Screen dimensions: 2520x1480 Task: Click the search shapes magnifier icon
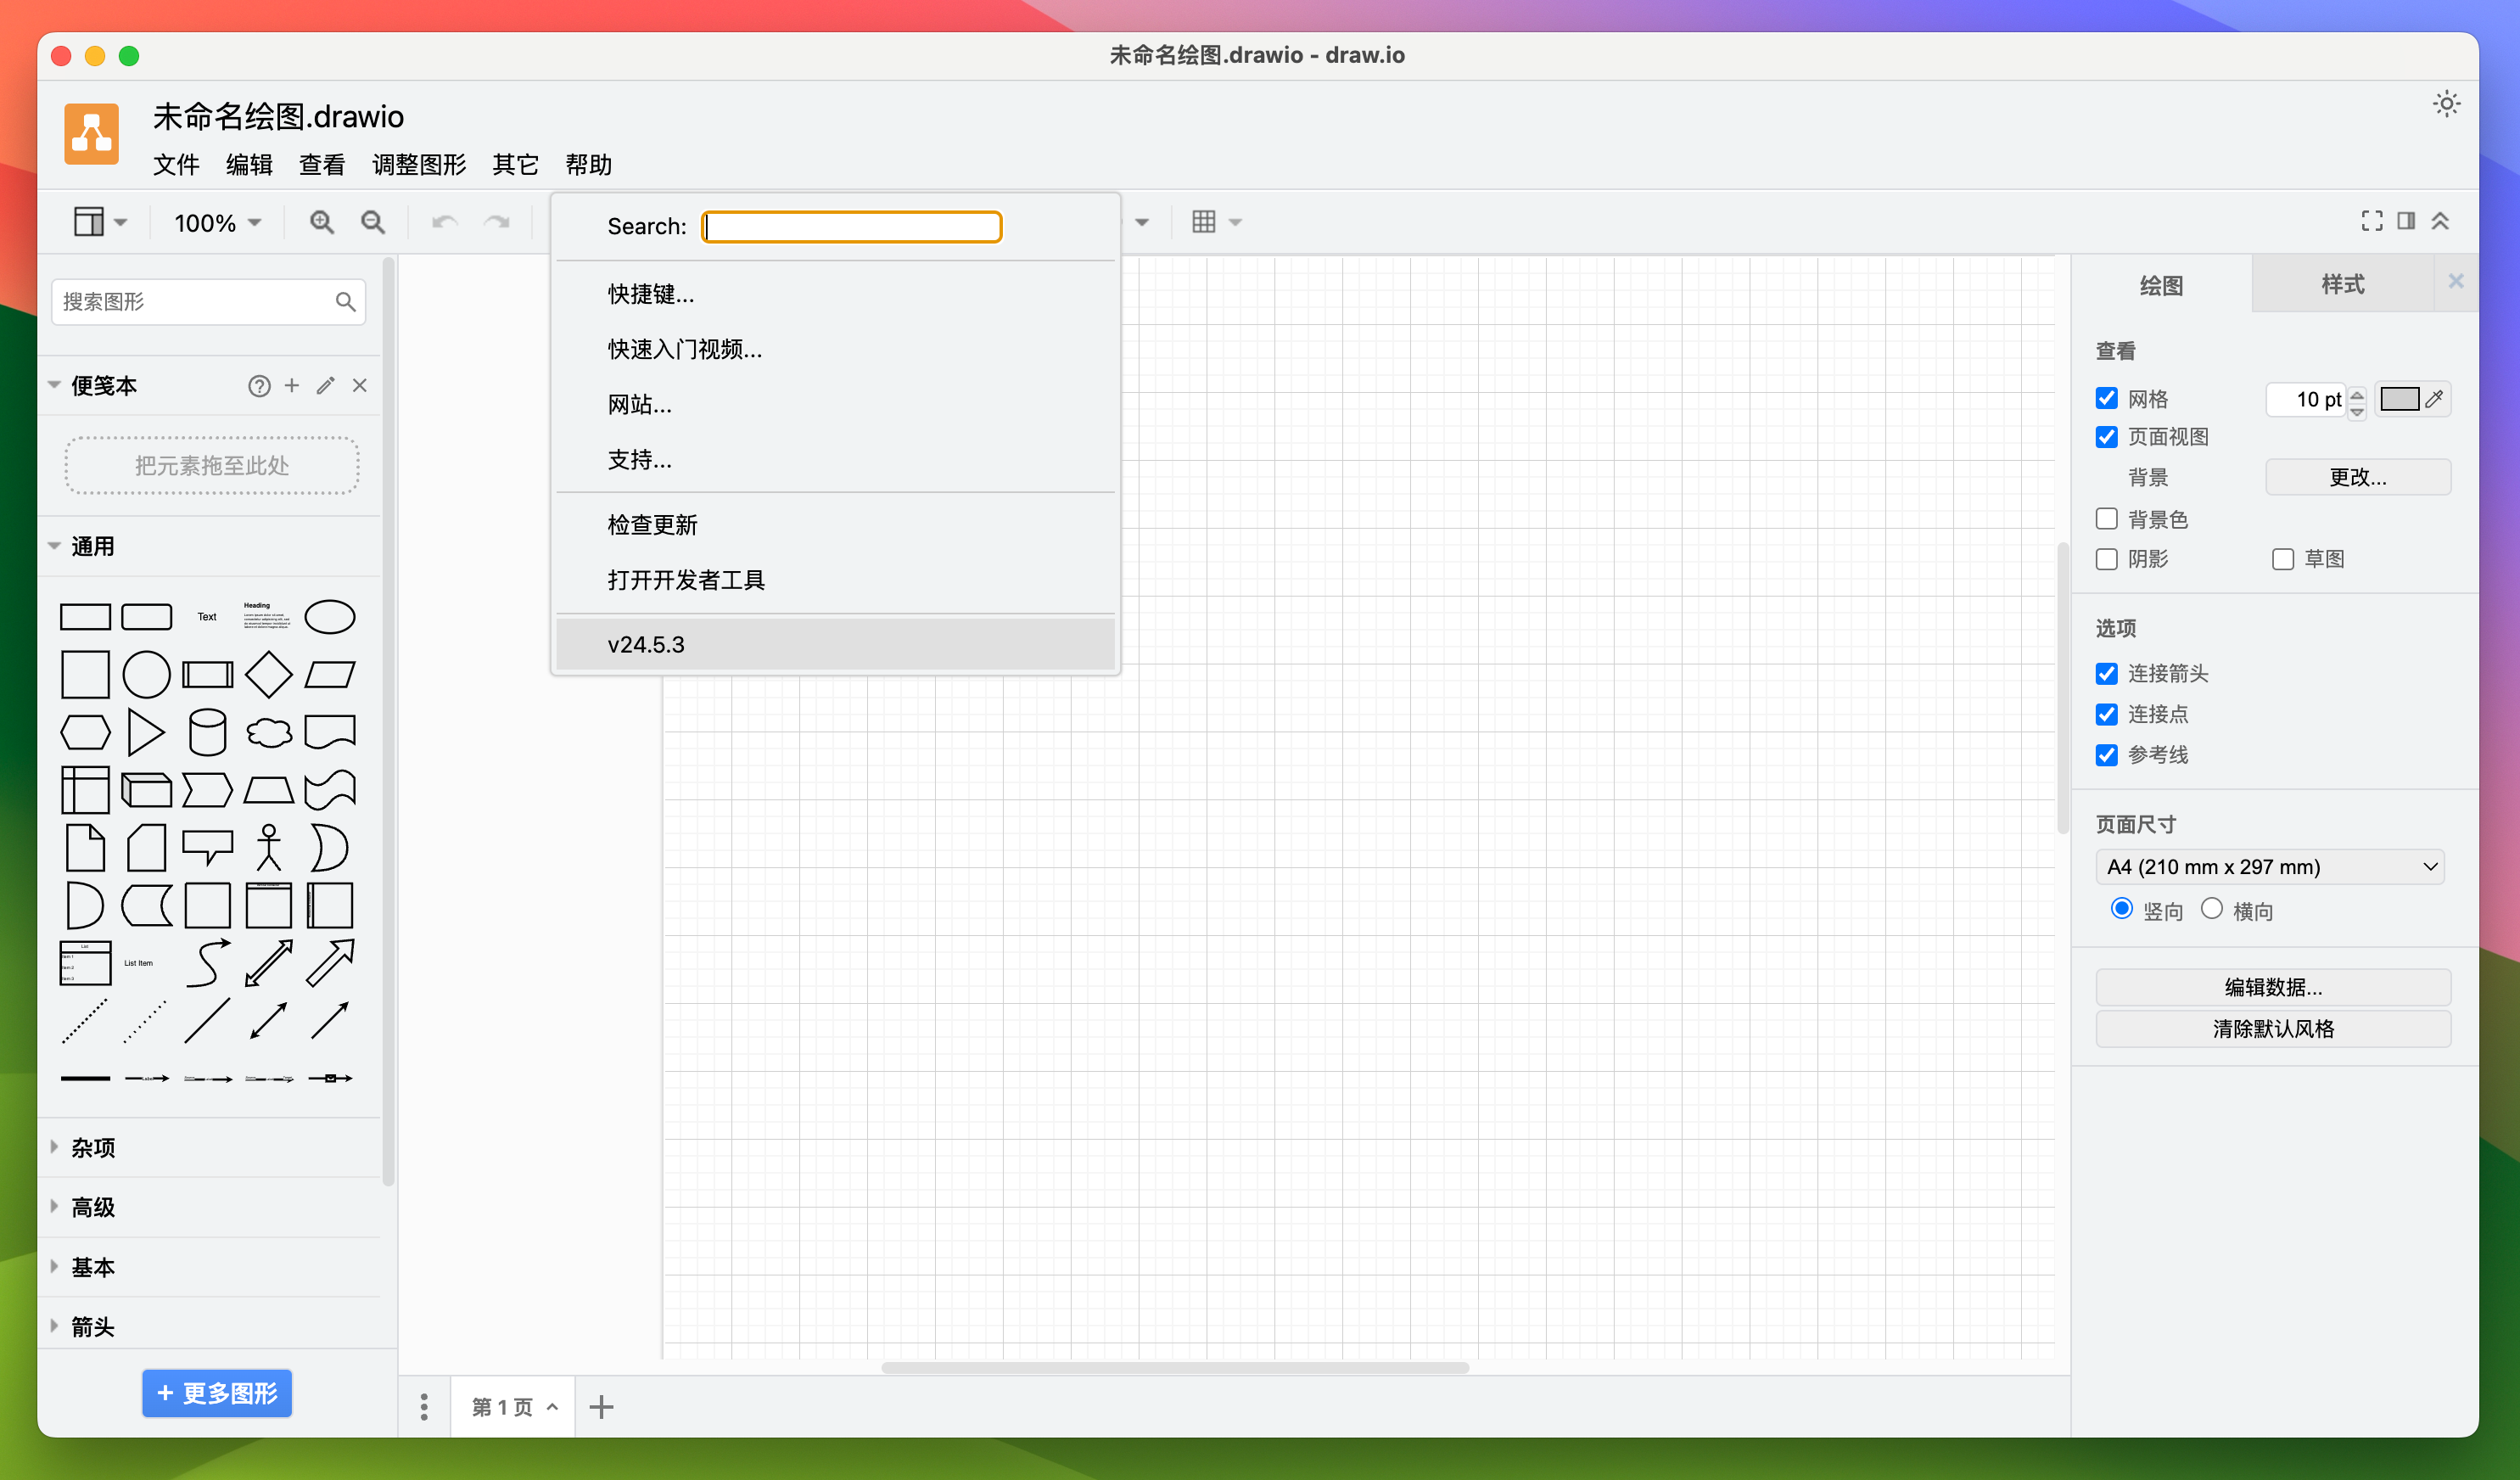tap(345, 302)
